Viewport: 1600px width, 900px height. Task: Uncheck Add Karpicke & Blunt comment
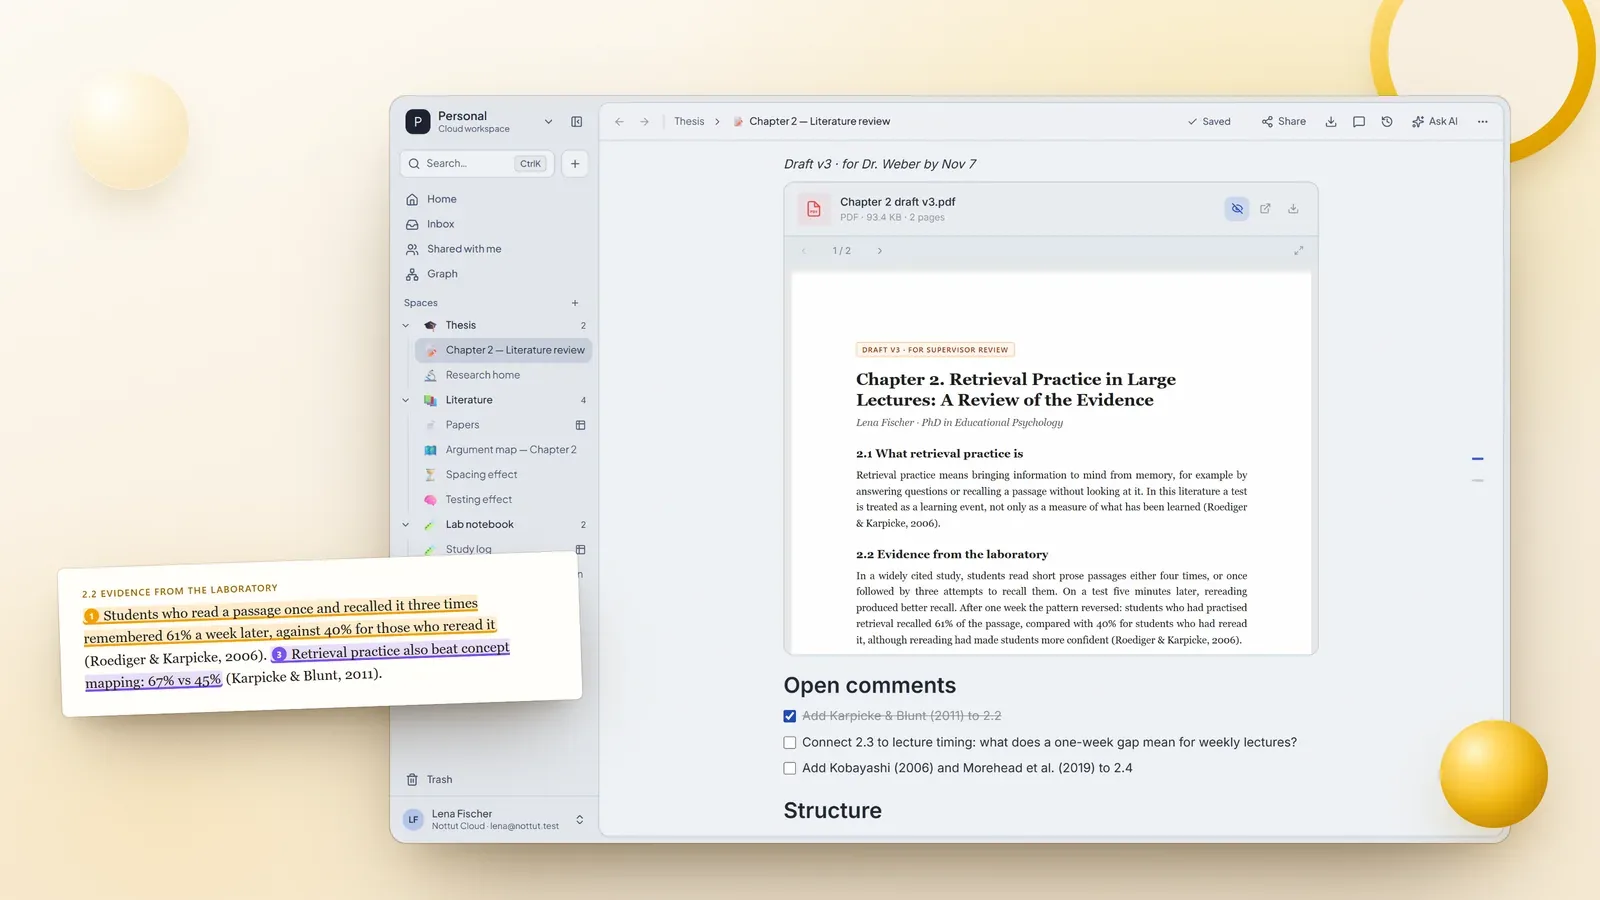tap(790, 716)
